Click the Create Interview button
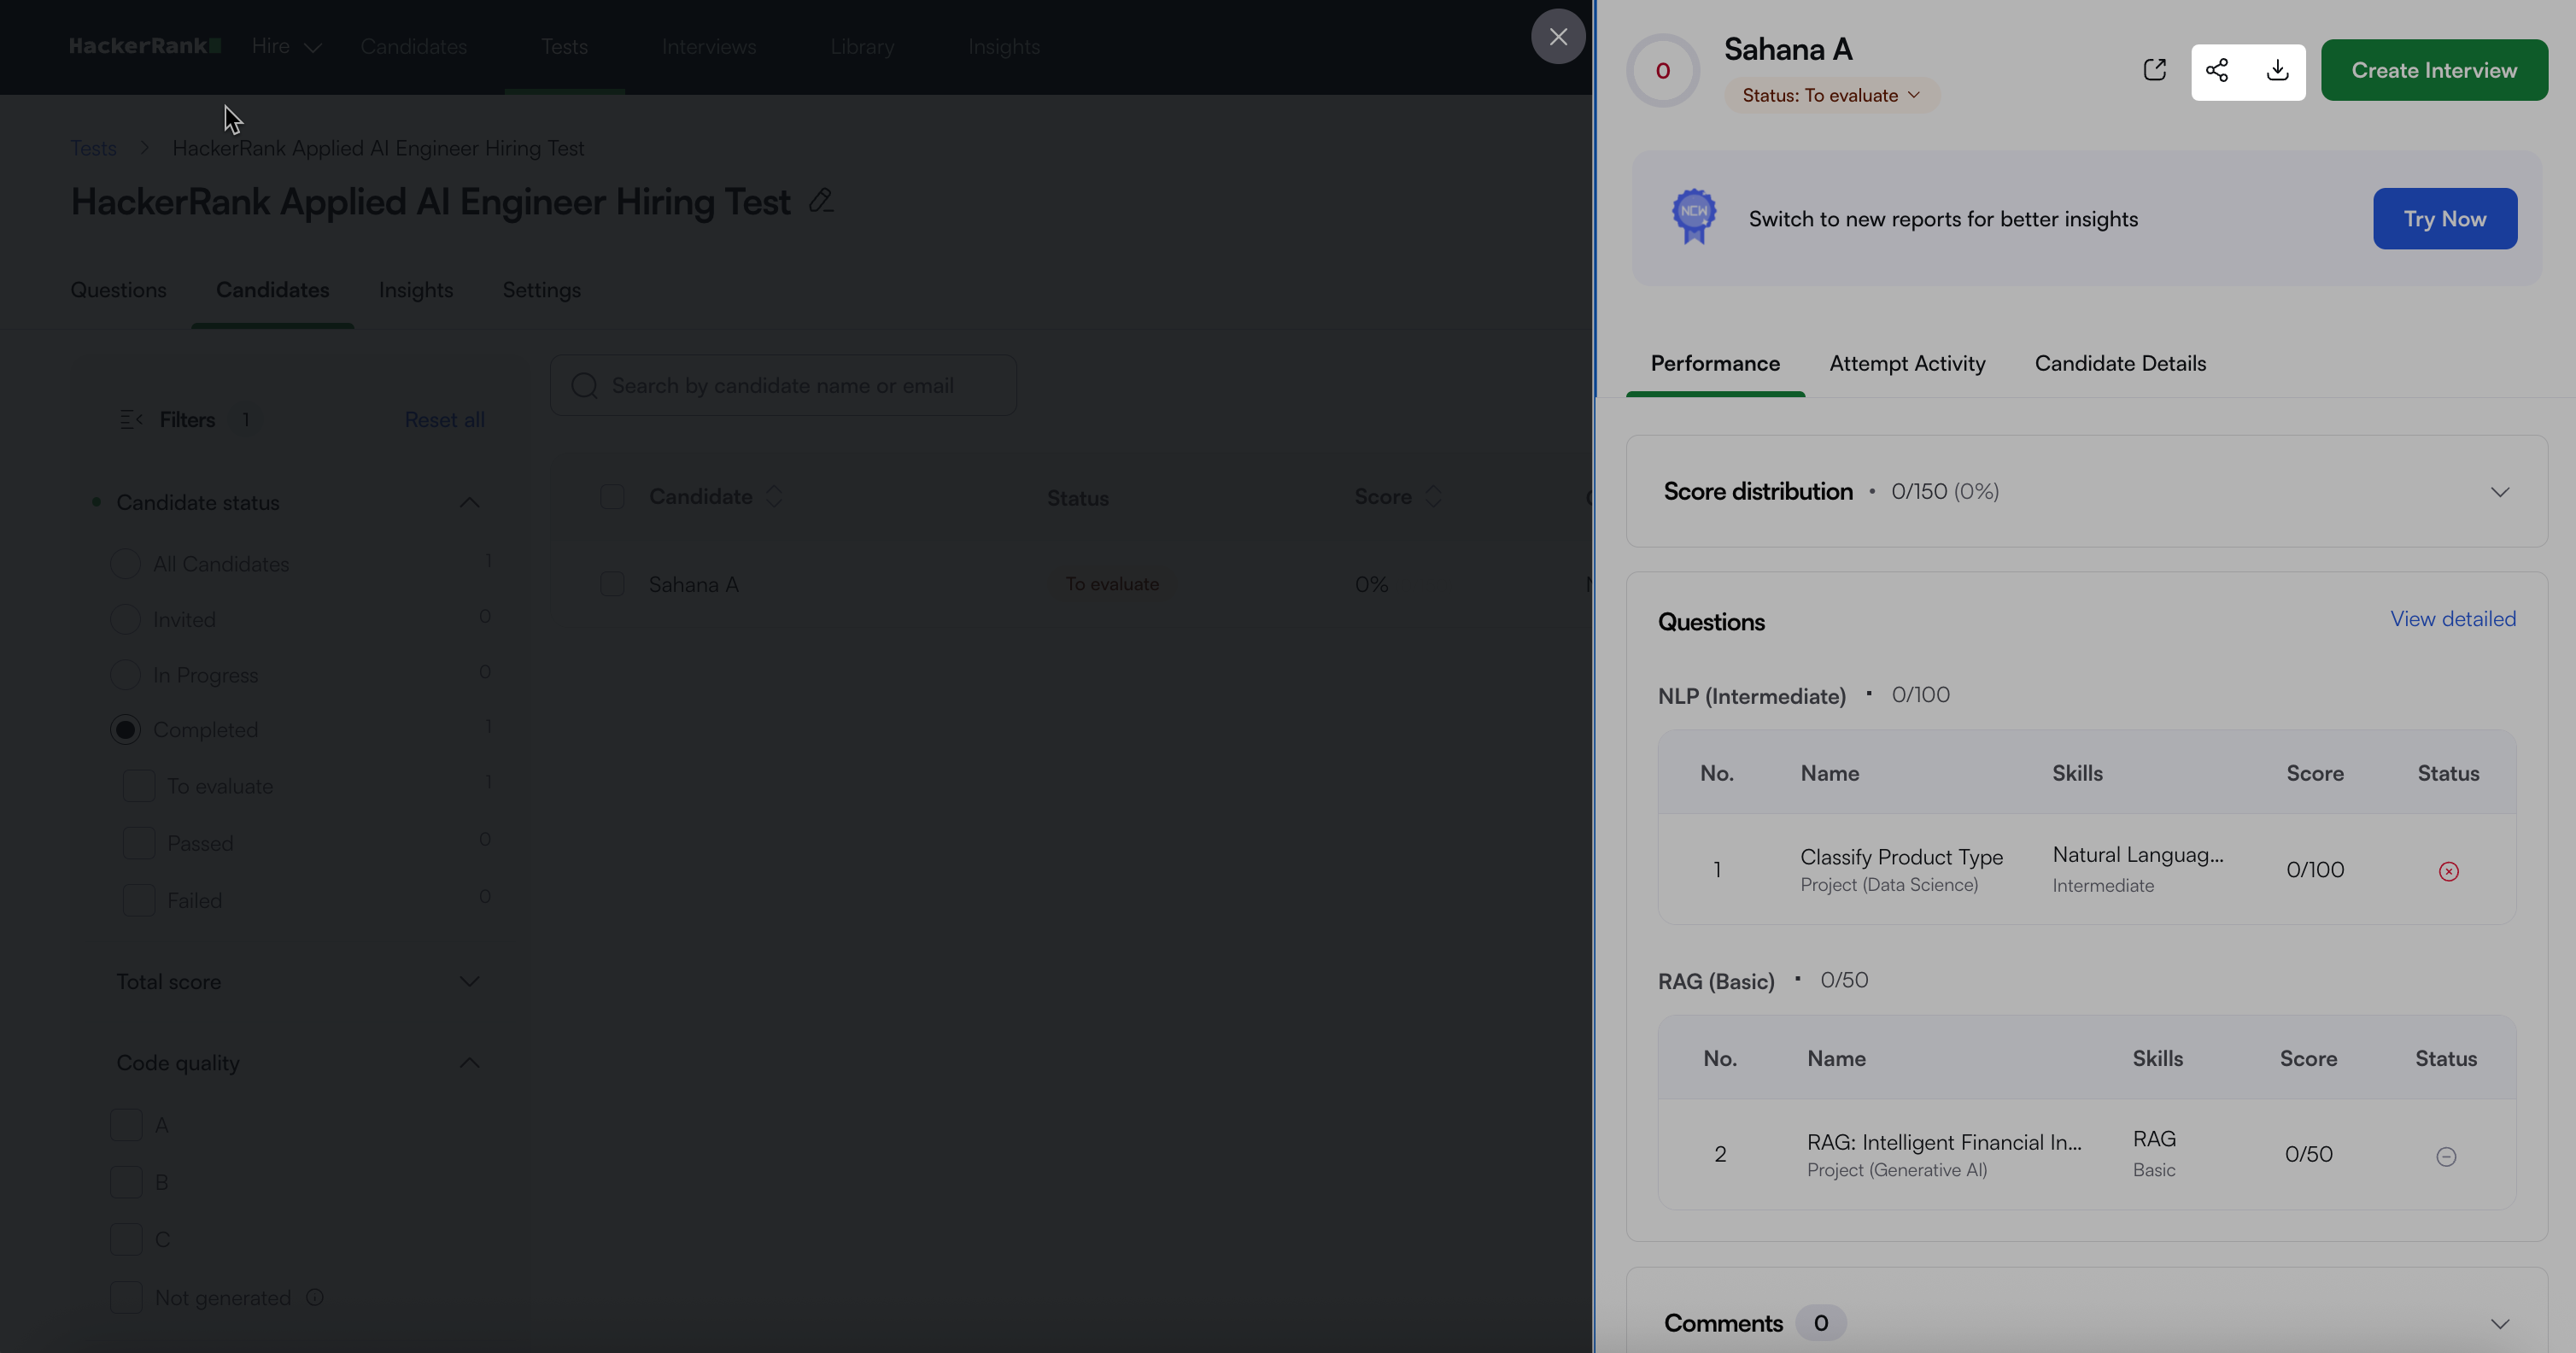This screenshot has height=1353, width=2576. [x=2433, y=70]
